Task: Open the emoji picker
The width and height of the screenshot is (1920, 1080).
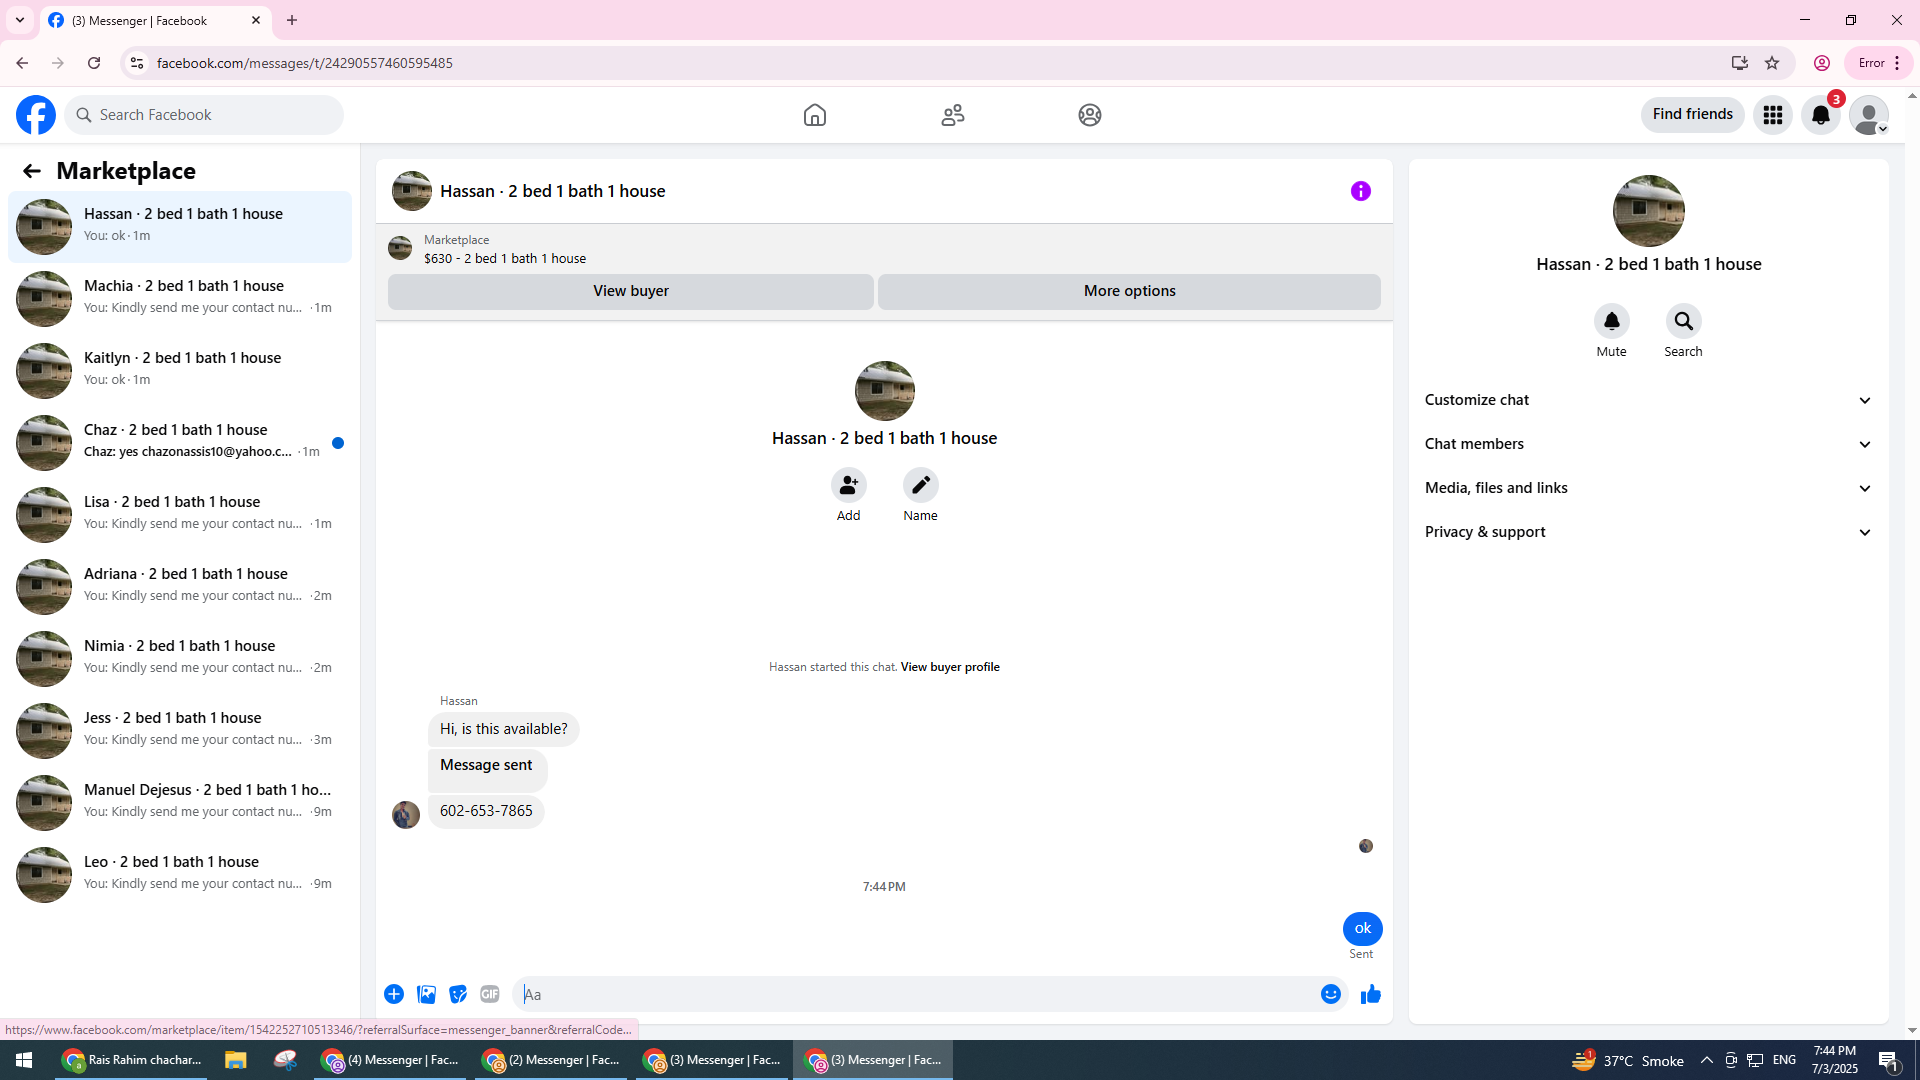Action: click(x=1330, y=994)
